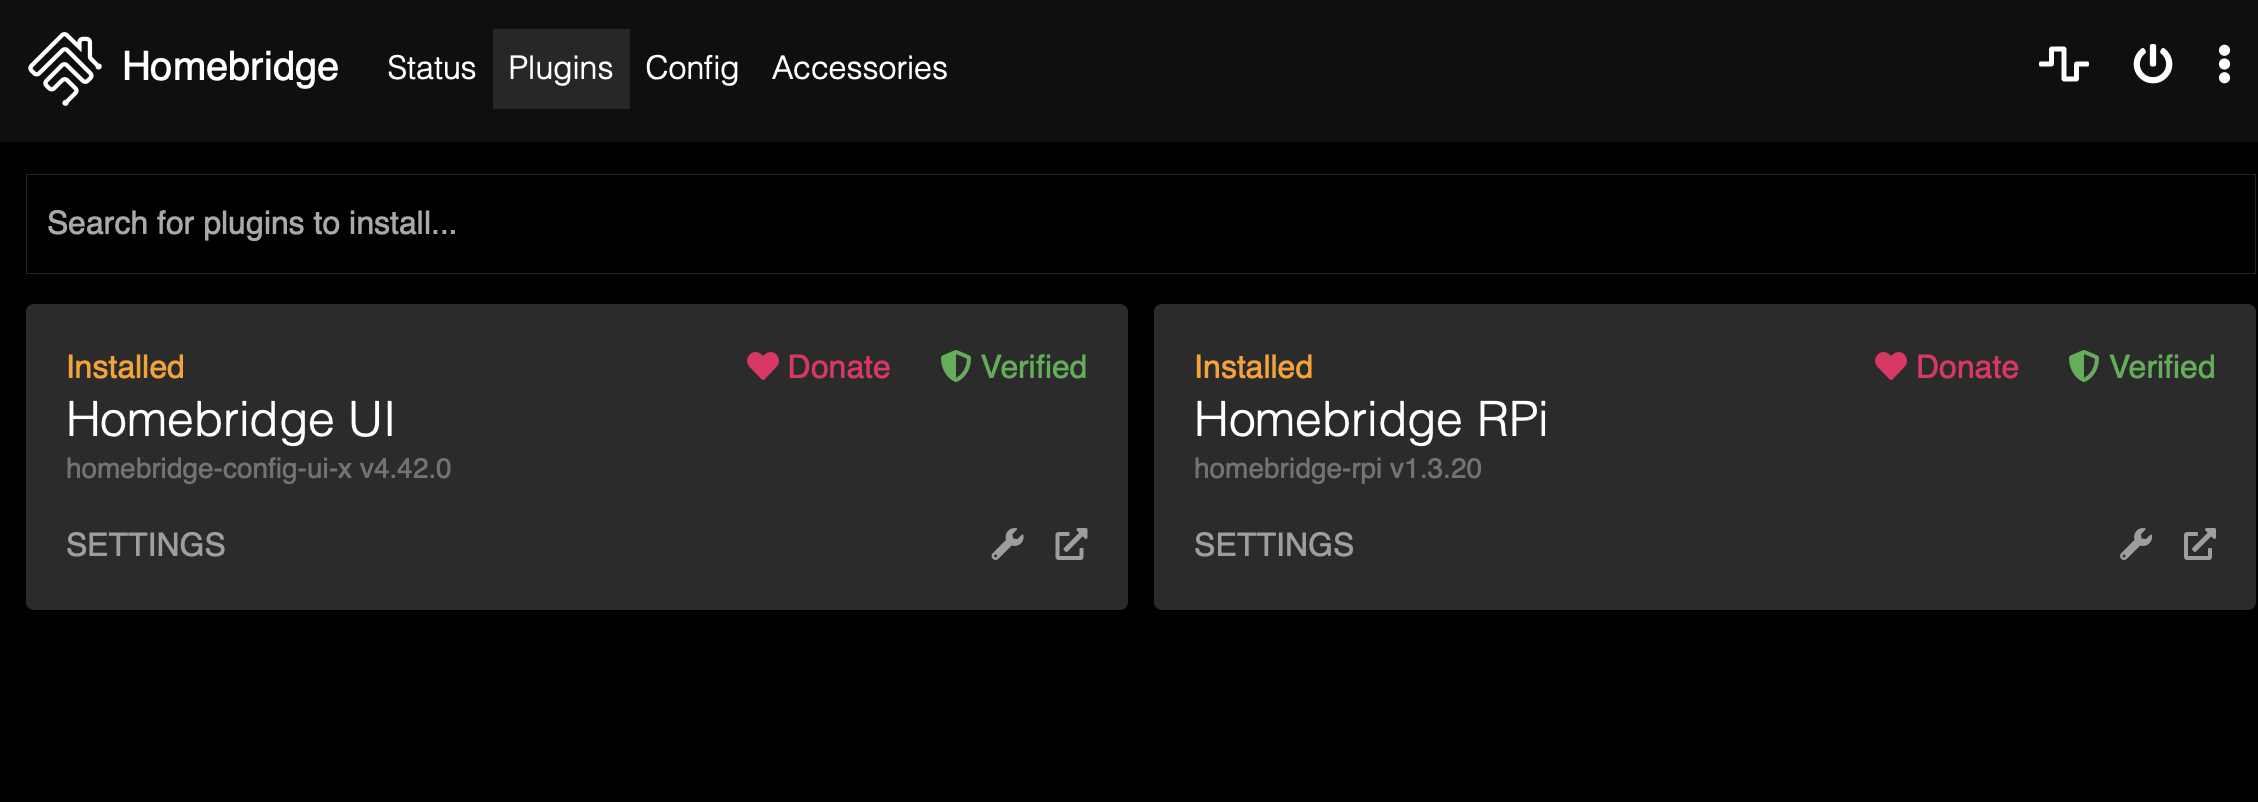Select the Plugins tab

tap(561, 68)
